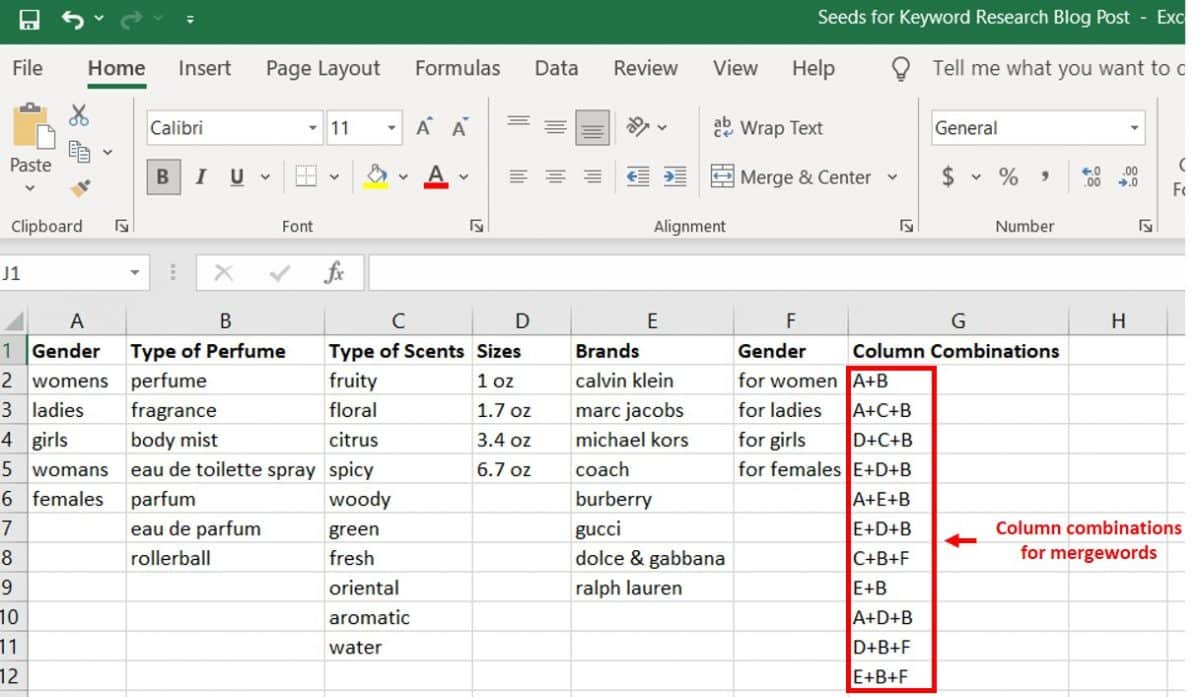Click the Insert Function fx icon
The height and width of the screenshot is (697, 1200).
[334, 273]
